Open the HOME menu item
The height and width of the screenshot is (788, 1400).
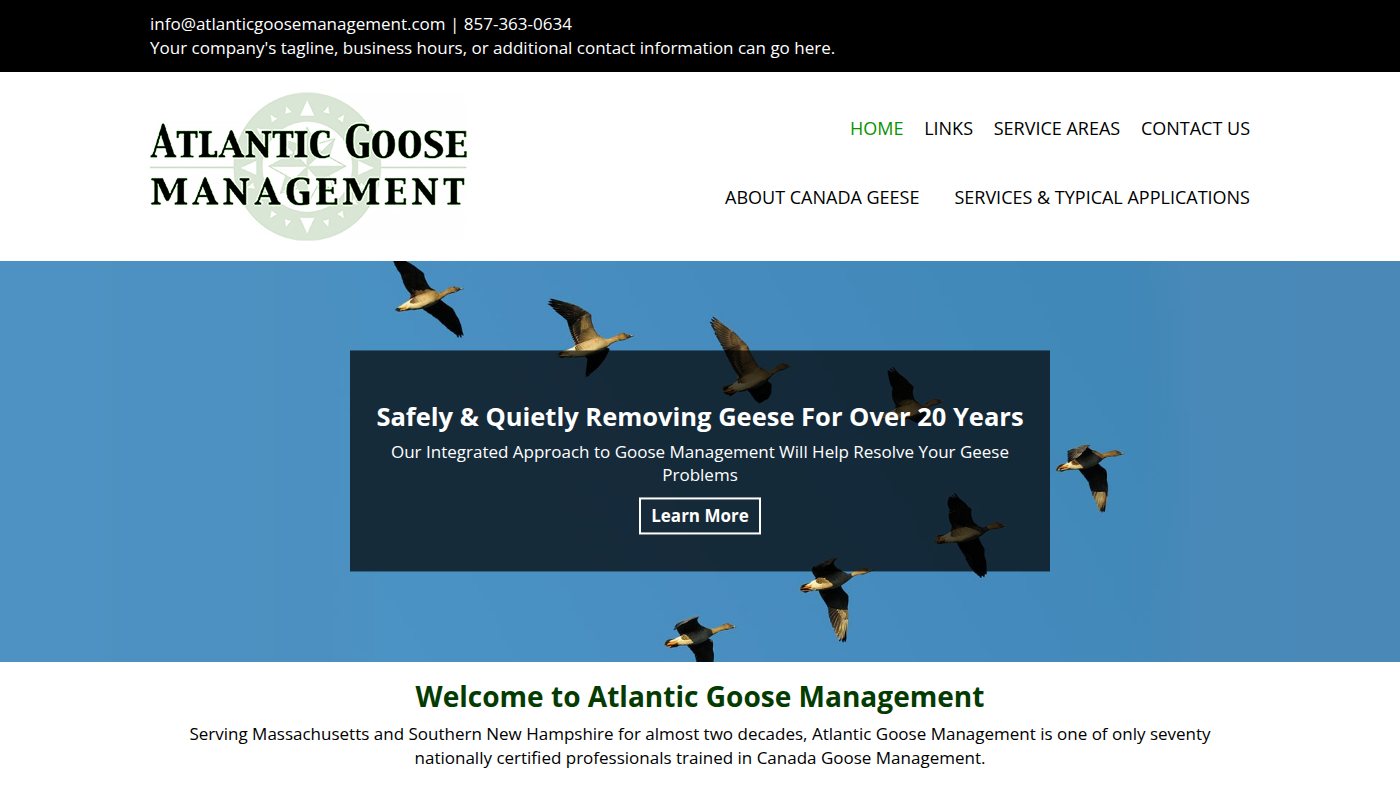pyautogui.click(x=876, y=128)
